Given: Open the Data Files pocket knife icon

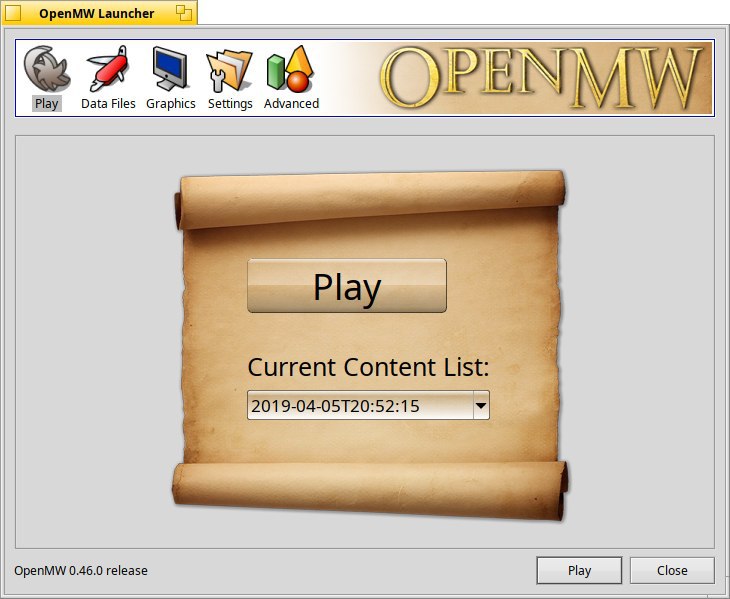Looking at the screenshot, I should click(x=108, y=69).
